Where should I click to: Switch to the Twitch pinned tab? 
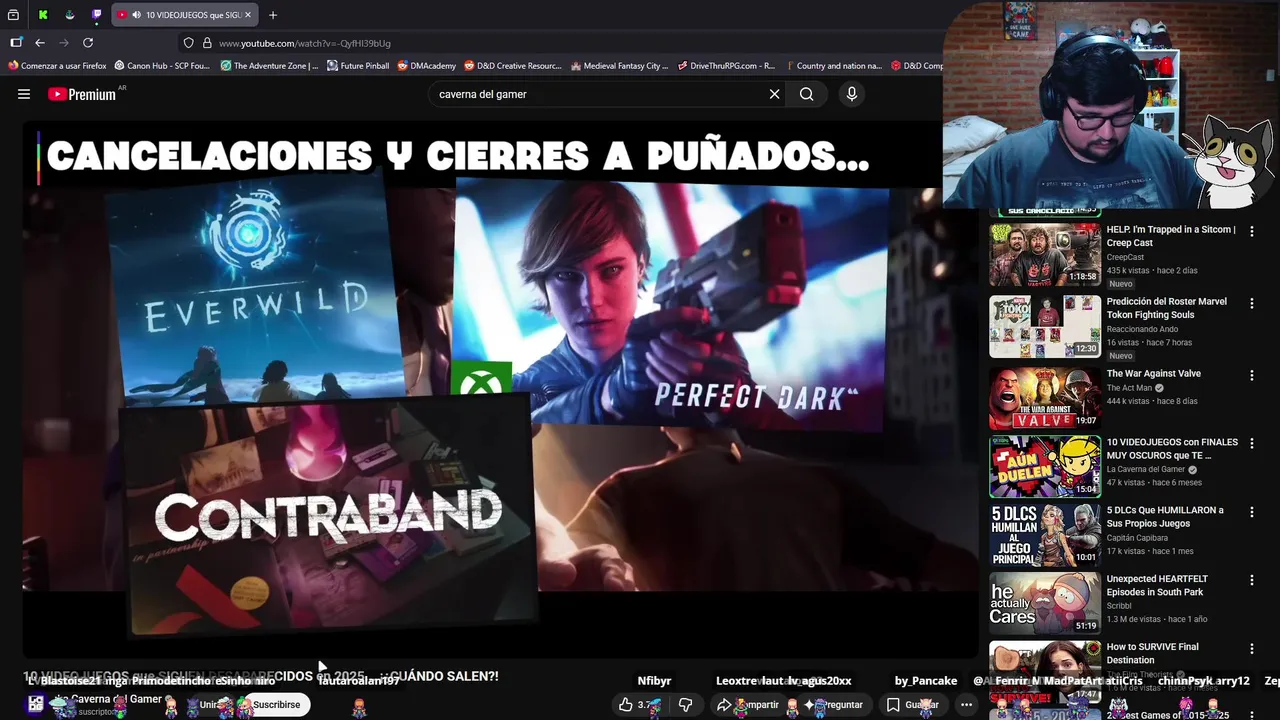[x=96, y=15]
